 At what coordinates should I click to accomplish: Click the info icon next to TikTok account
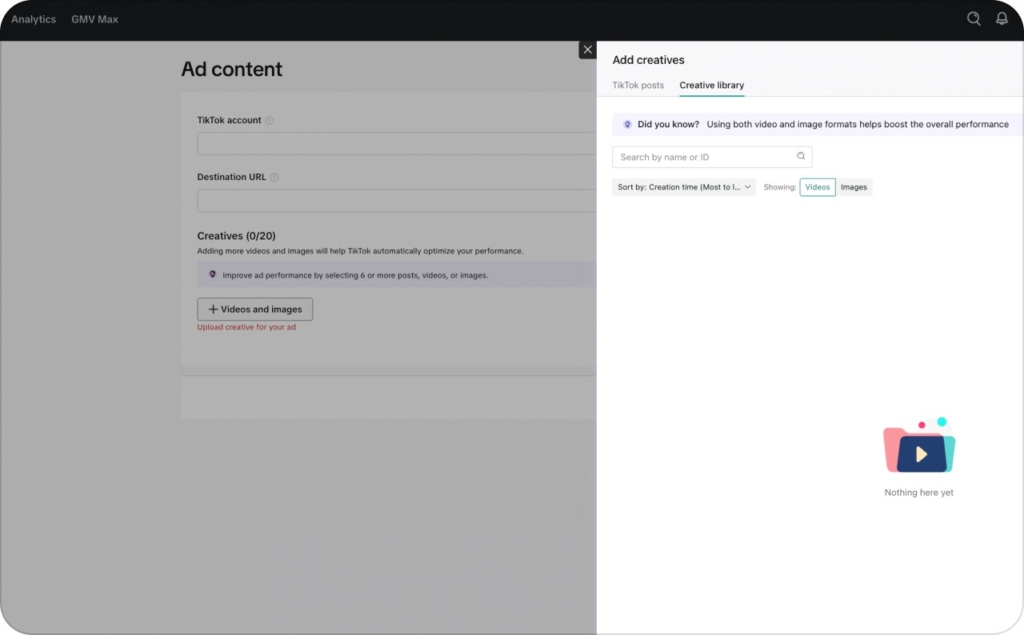click(x=269, y=121)
